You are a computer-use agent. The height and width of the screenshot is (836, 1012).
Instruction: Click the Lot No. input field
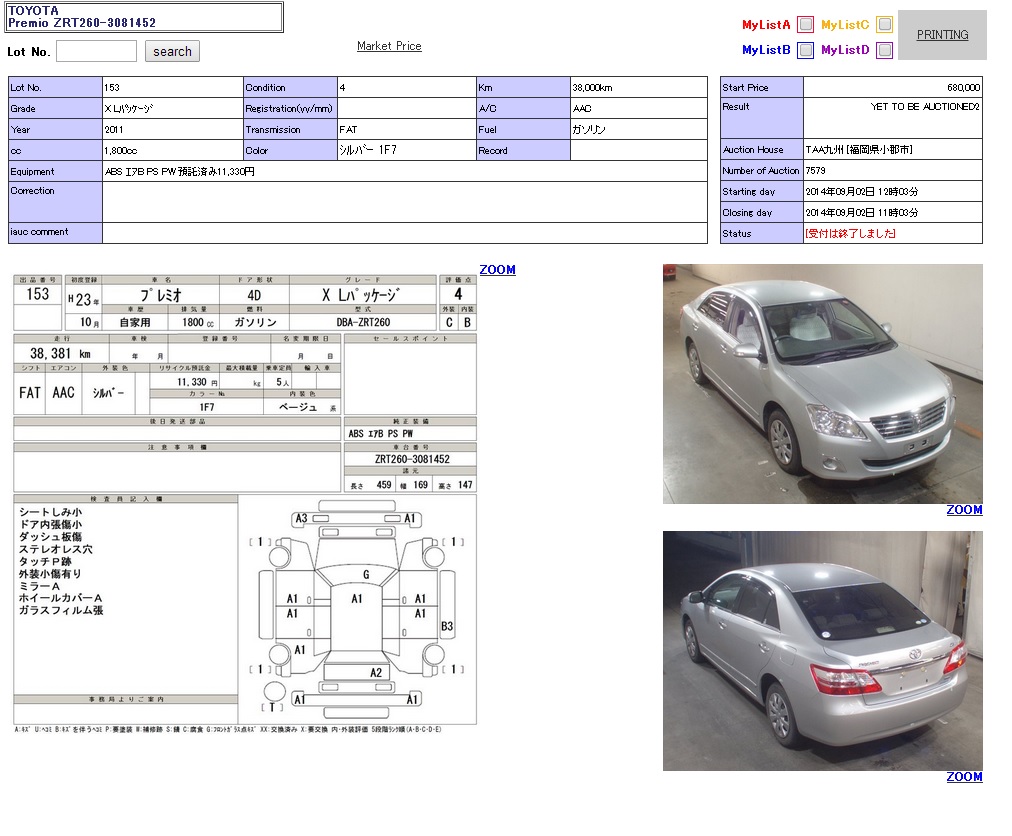(x=96, y=51)
